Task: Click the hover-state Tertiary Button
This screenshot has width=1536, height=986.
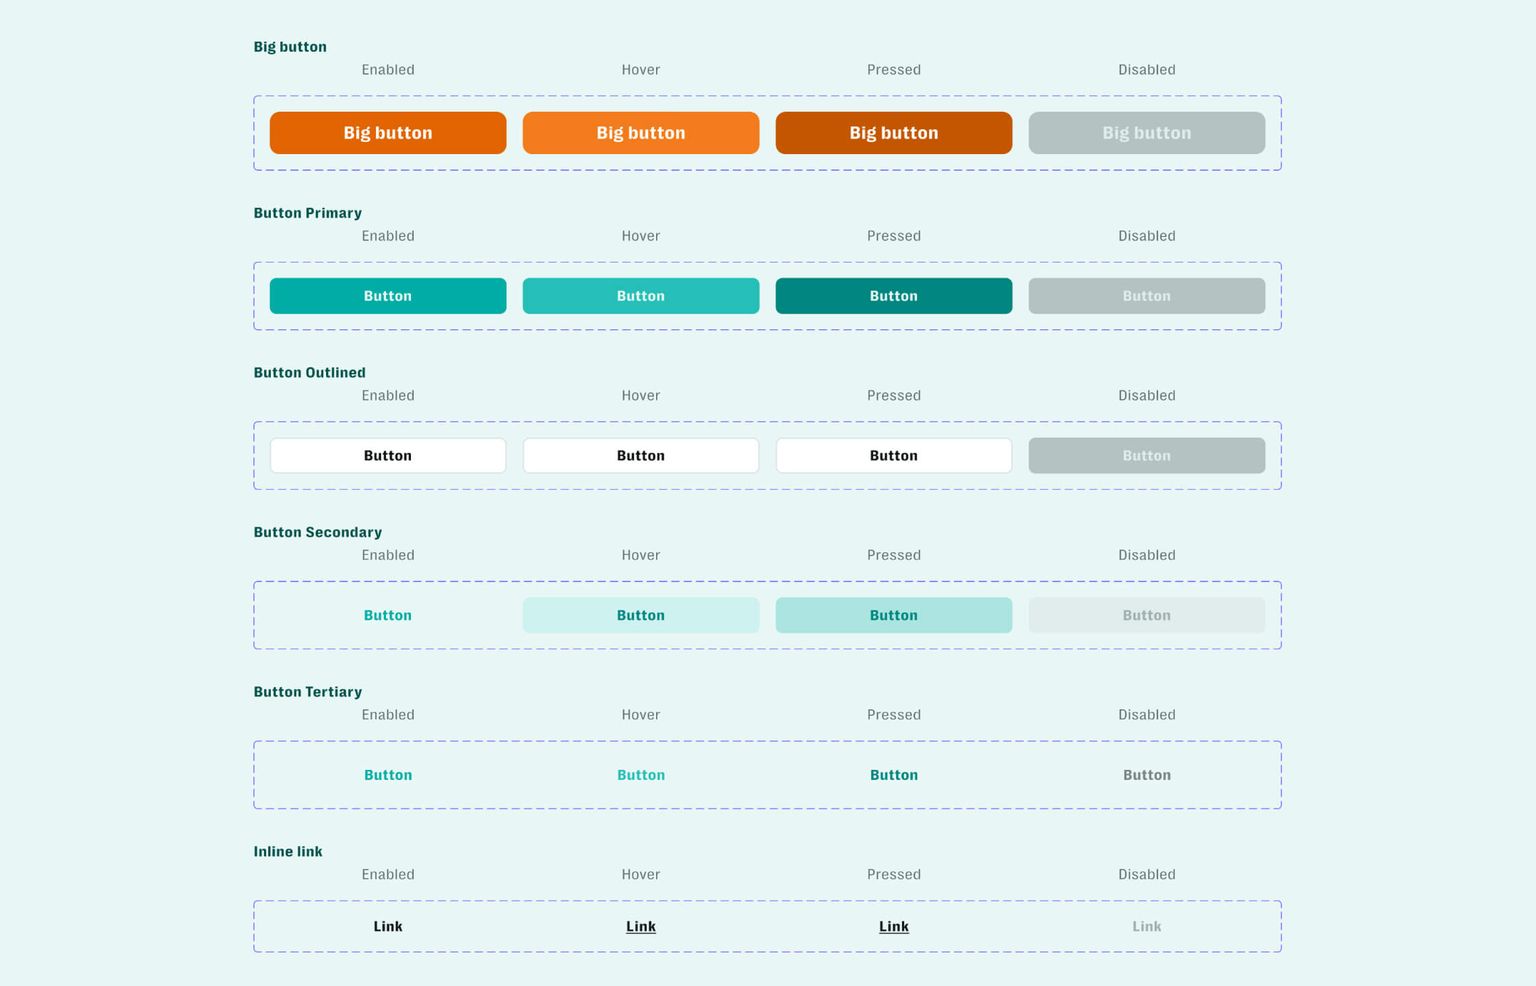Action: pos(641,775)
